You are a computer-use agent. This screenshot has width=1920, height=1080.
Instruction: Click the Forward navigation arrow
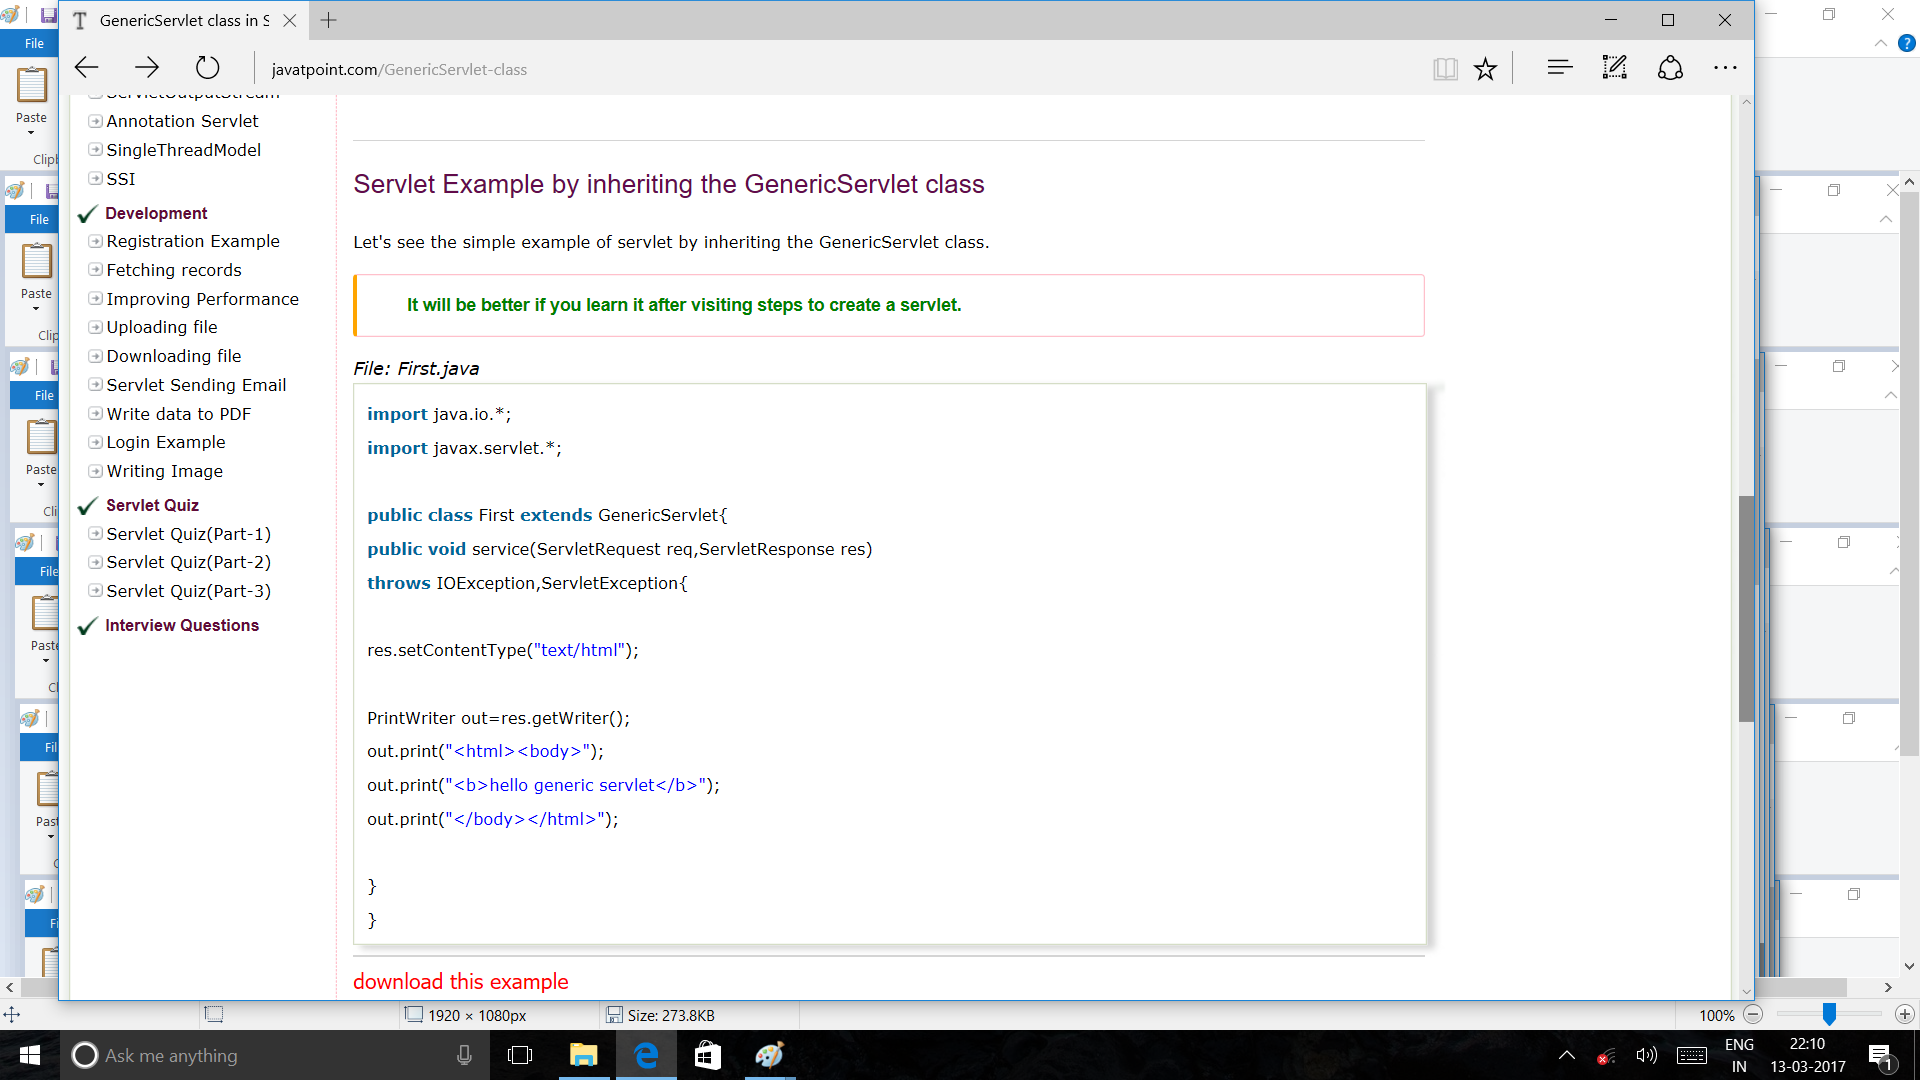point(147,68)
